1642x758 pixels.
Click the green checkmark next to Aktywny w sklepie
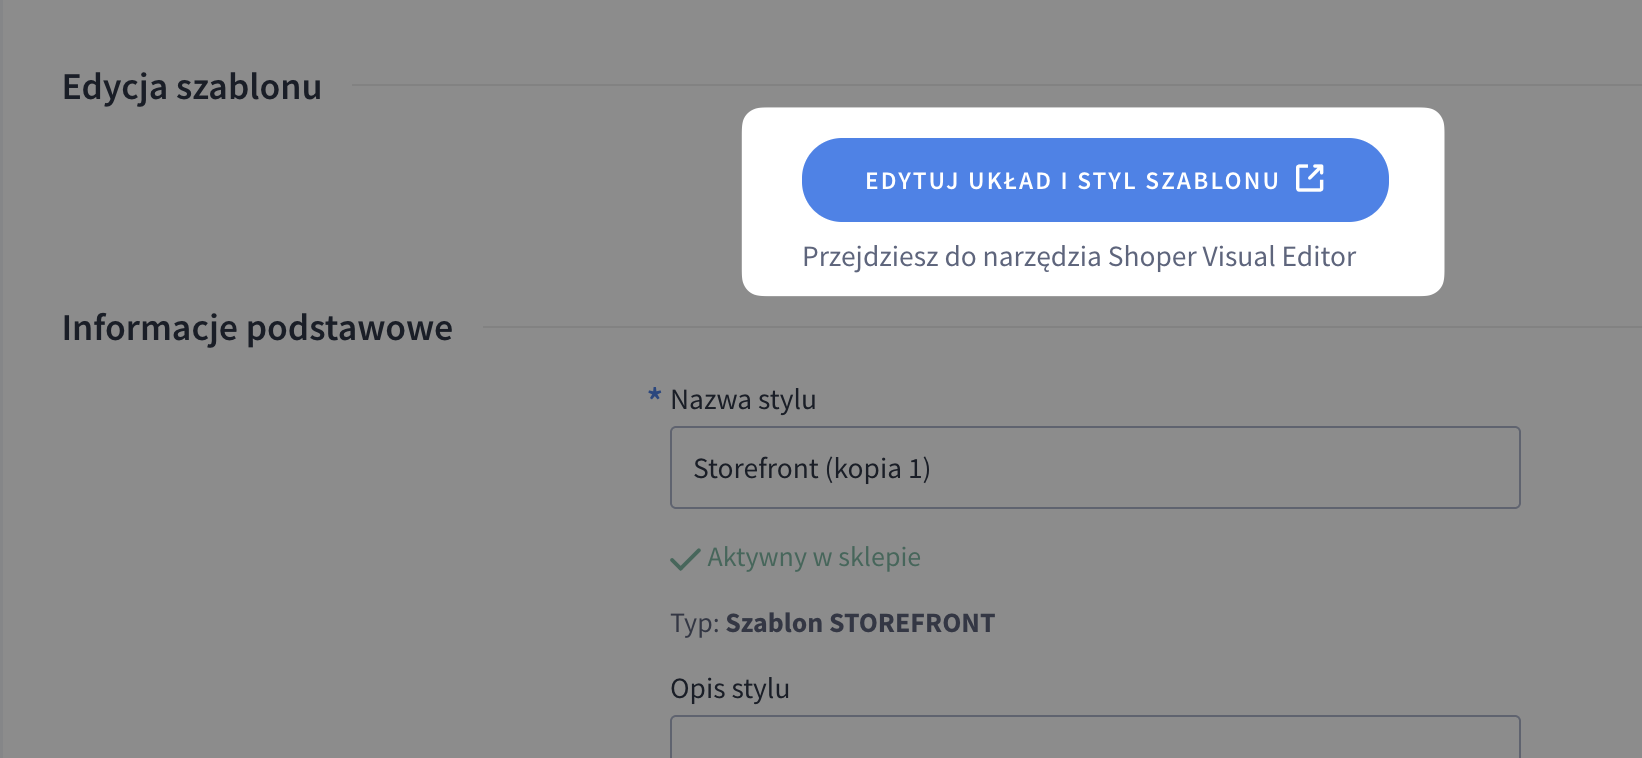click(685, 559)
